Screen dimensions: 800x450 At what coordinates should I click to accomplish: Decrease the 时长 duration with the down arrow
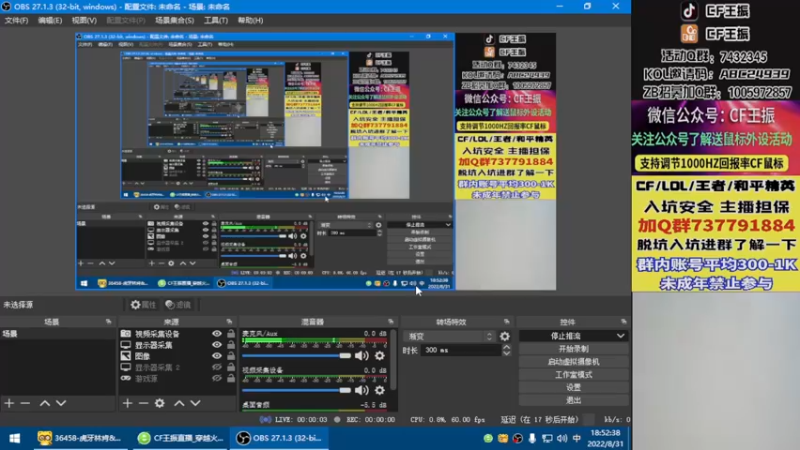tap(506, 353)
